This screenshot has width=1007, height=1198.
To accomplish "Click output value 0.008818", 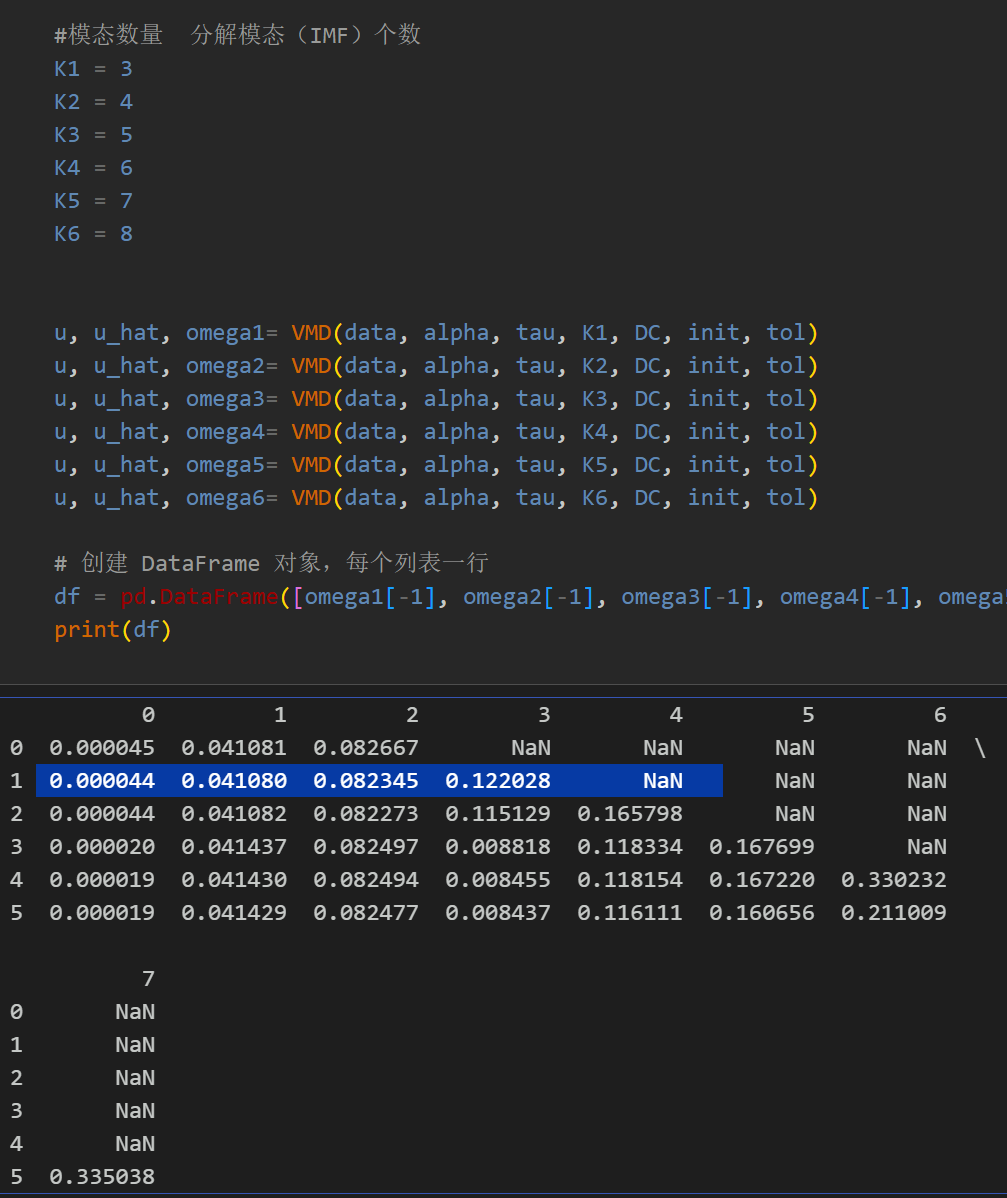I will [x=497, y=847].
